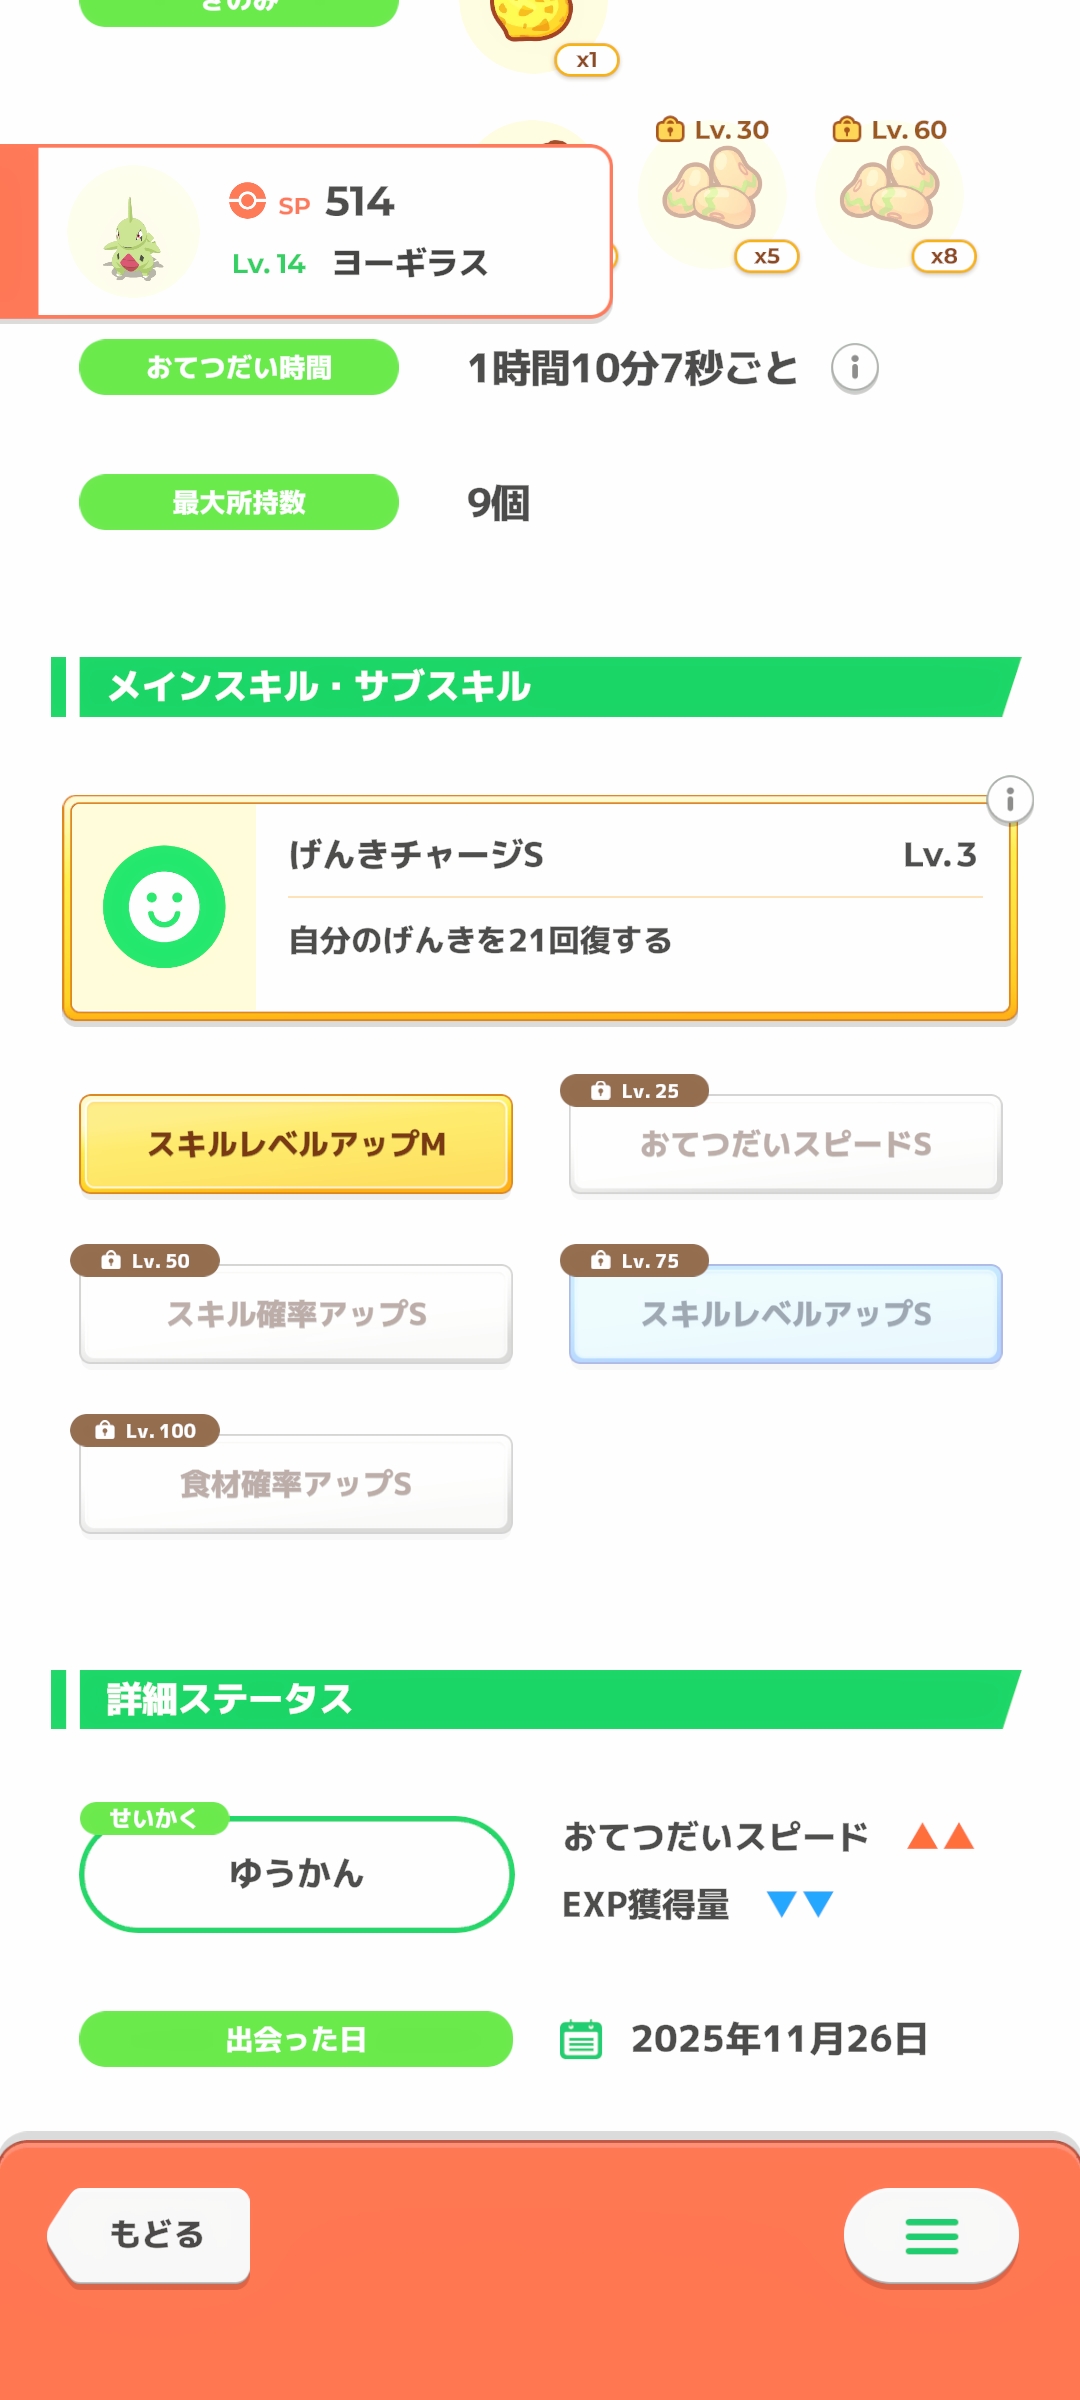Tap the 最大所持数 green label
The height and width of the screenshot is (2400, 1080).
point(239,502)
